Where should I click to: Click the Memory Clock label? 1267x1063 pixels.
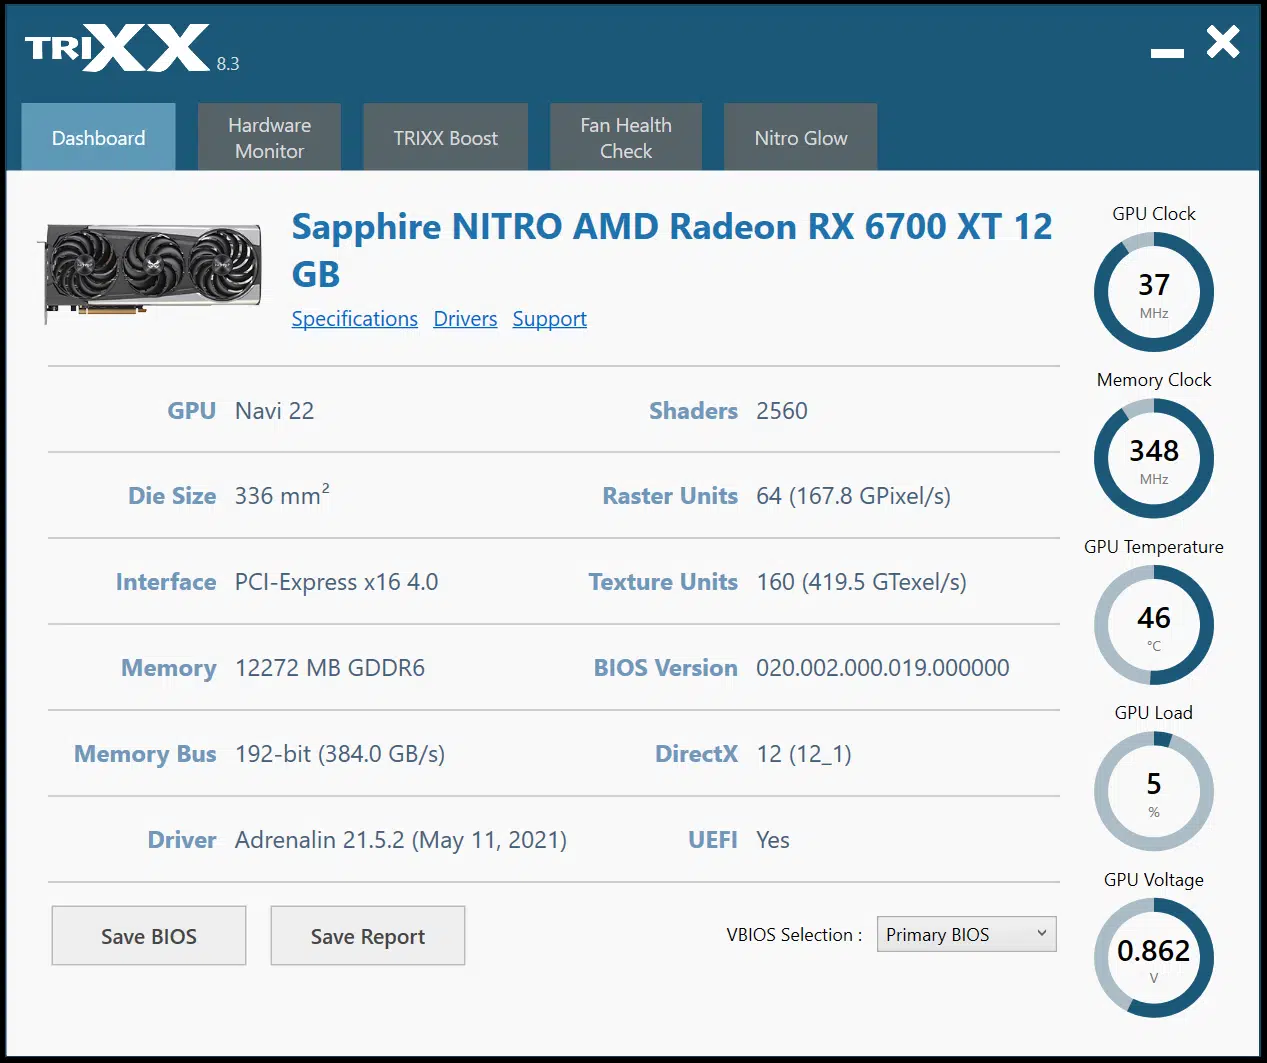tap(1154, 380)
